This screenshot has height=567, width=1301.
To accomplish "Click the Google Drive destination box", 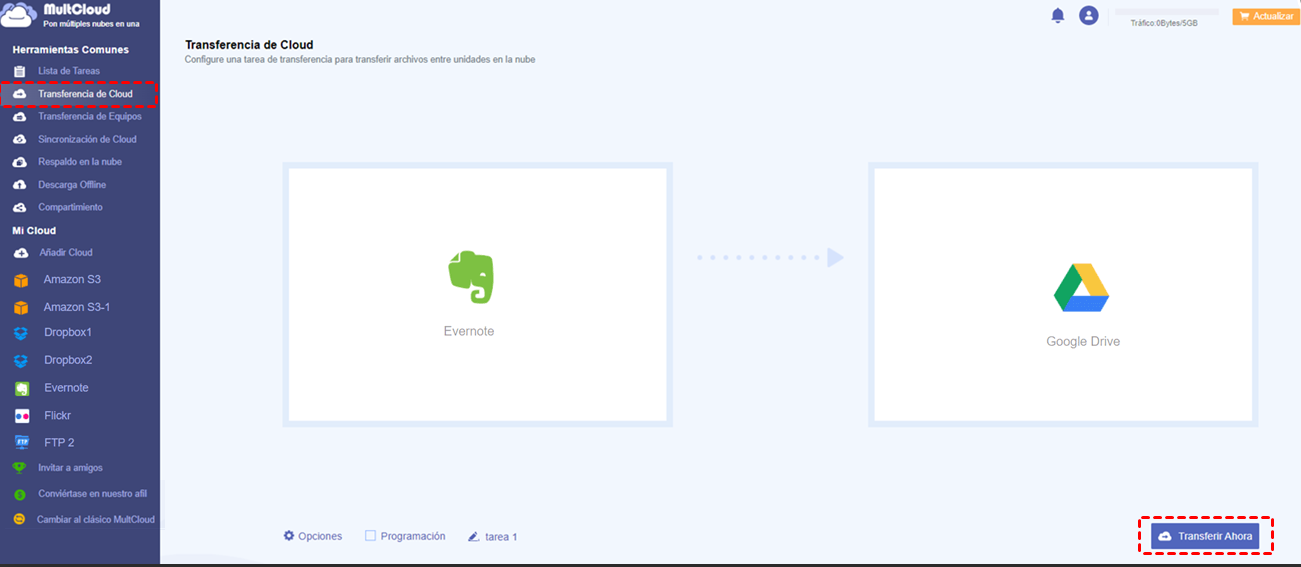I will click(1063, 294).
